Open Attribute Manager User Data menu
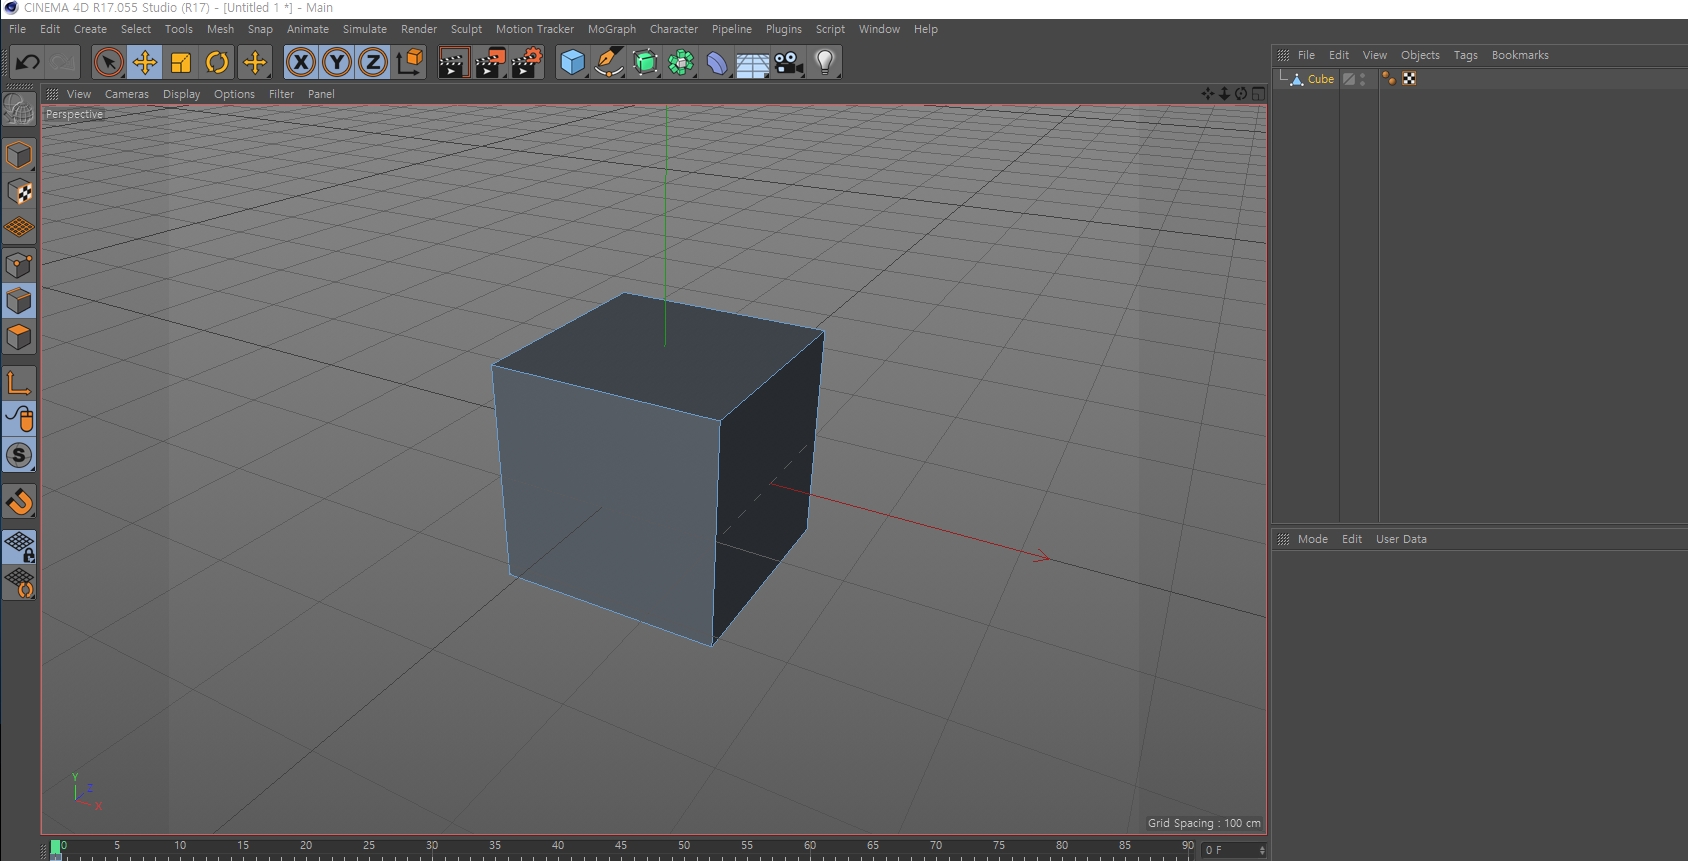The width and height of the screenshot is (1688, 861). 1401,539
